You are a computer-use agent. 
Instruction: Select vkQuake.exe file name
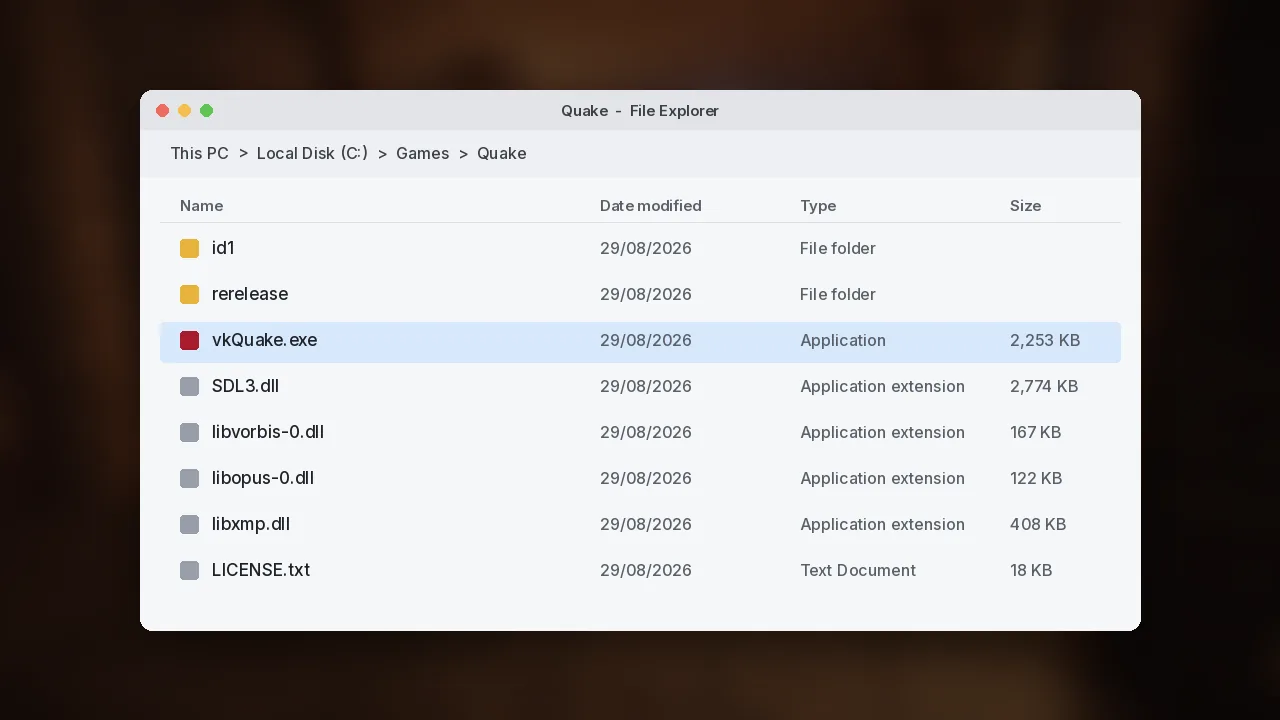coord(265,340)
